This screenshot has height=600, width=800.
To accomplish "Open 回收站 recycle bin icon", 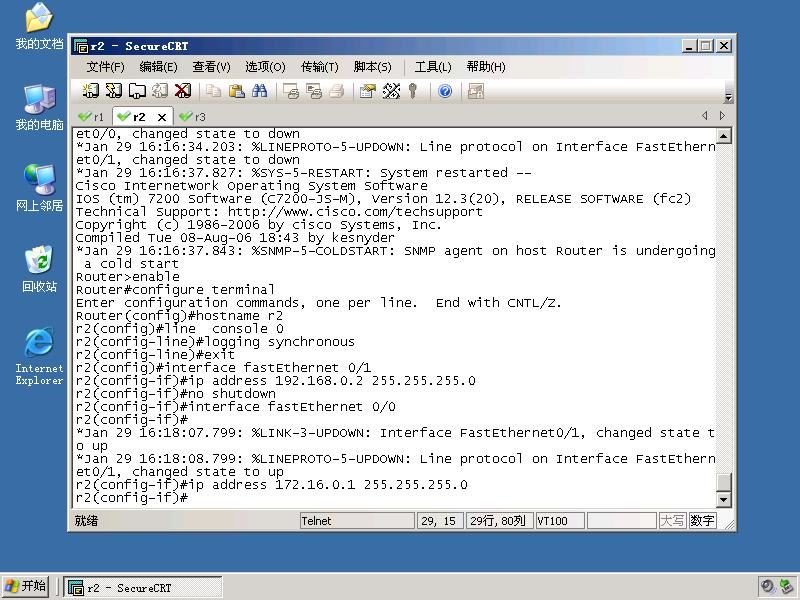I will coord(39,269).
